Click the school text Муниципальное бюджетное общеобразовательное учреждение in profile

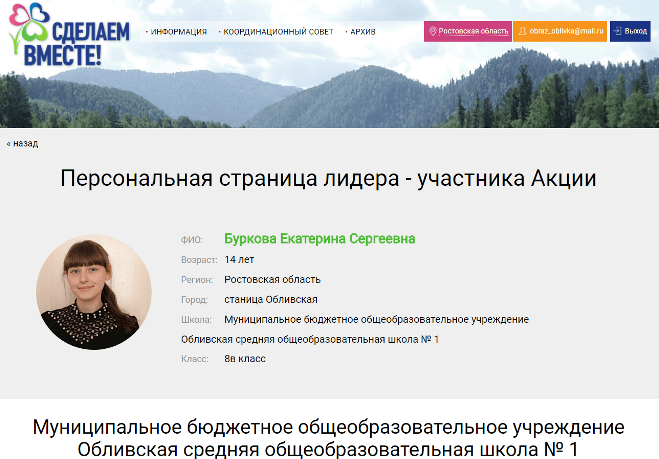377,319
